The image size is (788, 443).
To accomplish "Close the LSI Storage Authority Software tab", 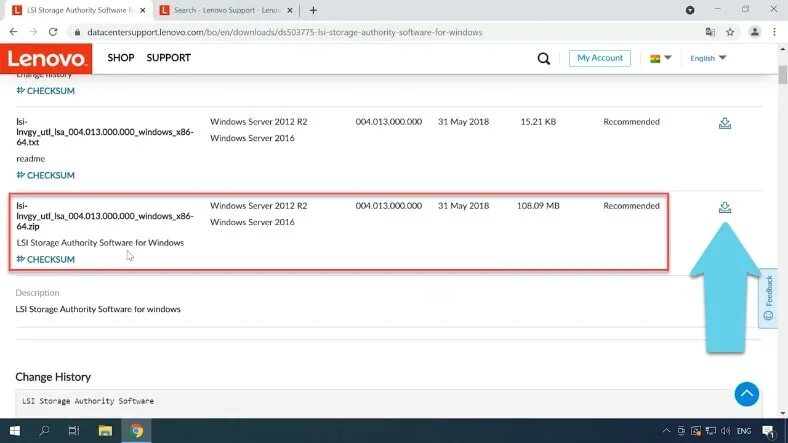I will (143, 10).
